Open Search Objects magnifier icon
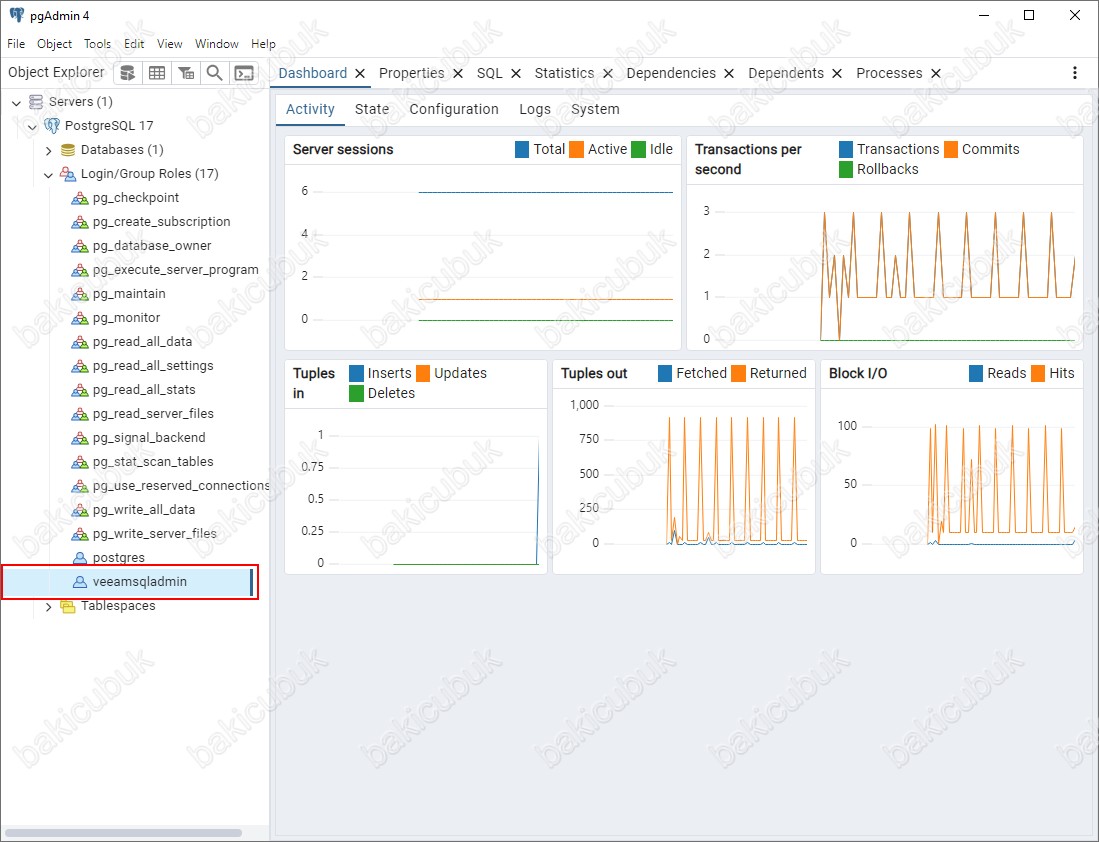Image resolution: width=1099 pixels, height=842 pixels. pos(214,73)
